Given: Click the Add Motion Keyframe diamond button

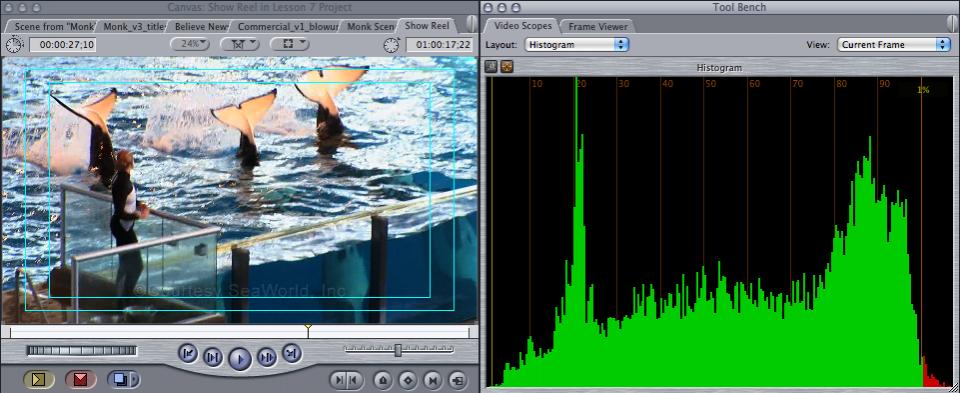Looking at the screenshot, I should (408, 380).
